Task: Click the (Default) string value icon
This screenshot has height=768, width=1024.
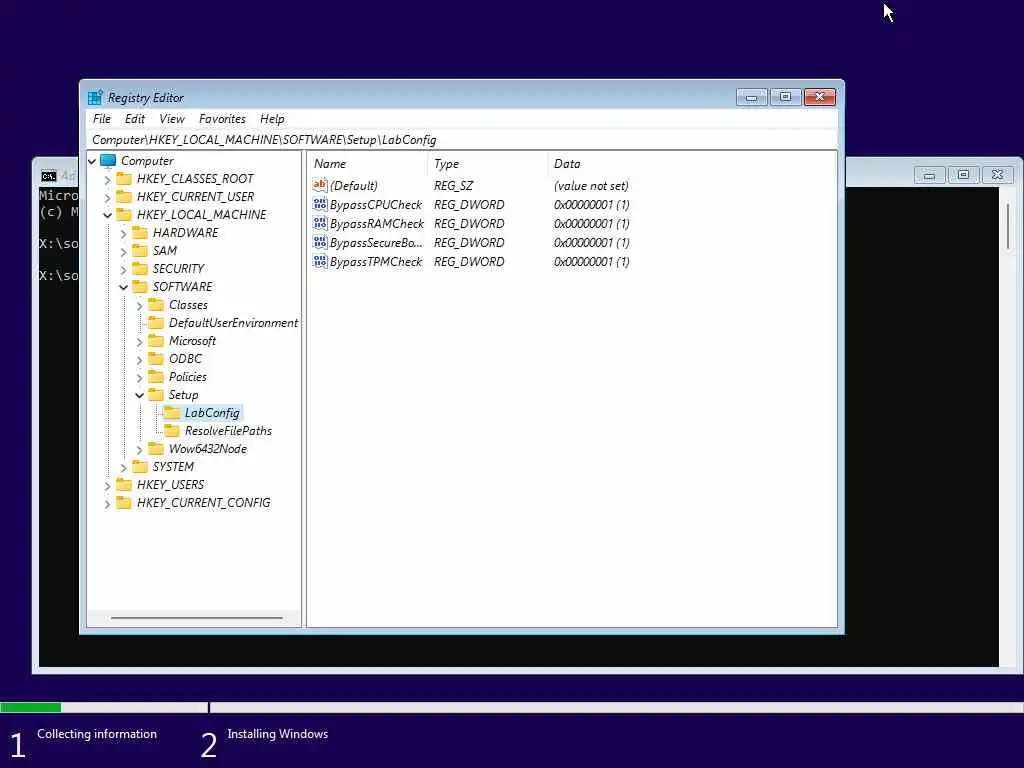Action: coord(320,185)
